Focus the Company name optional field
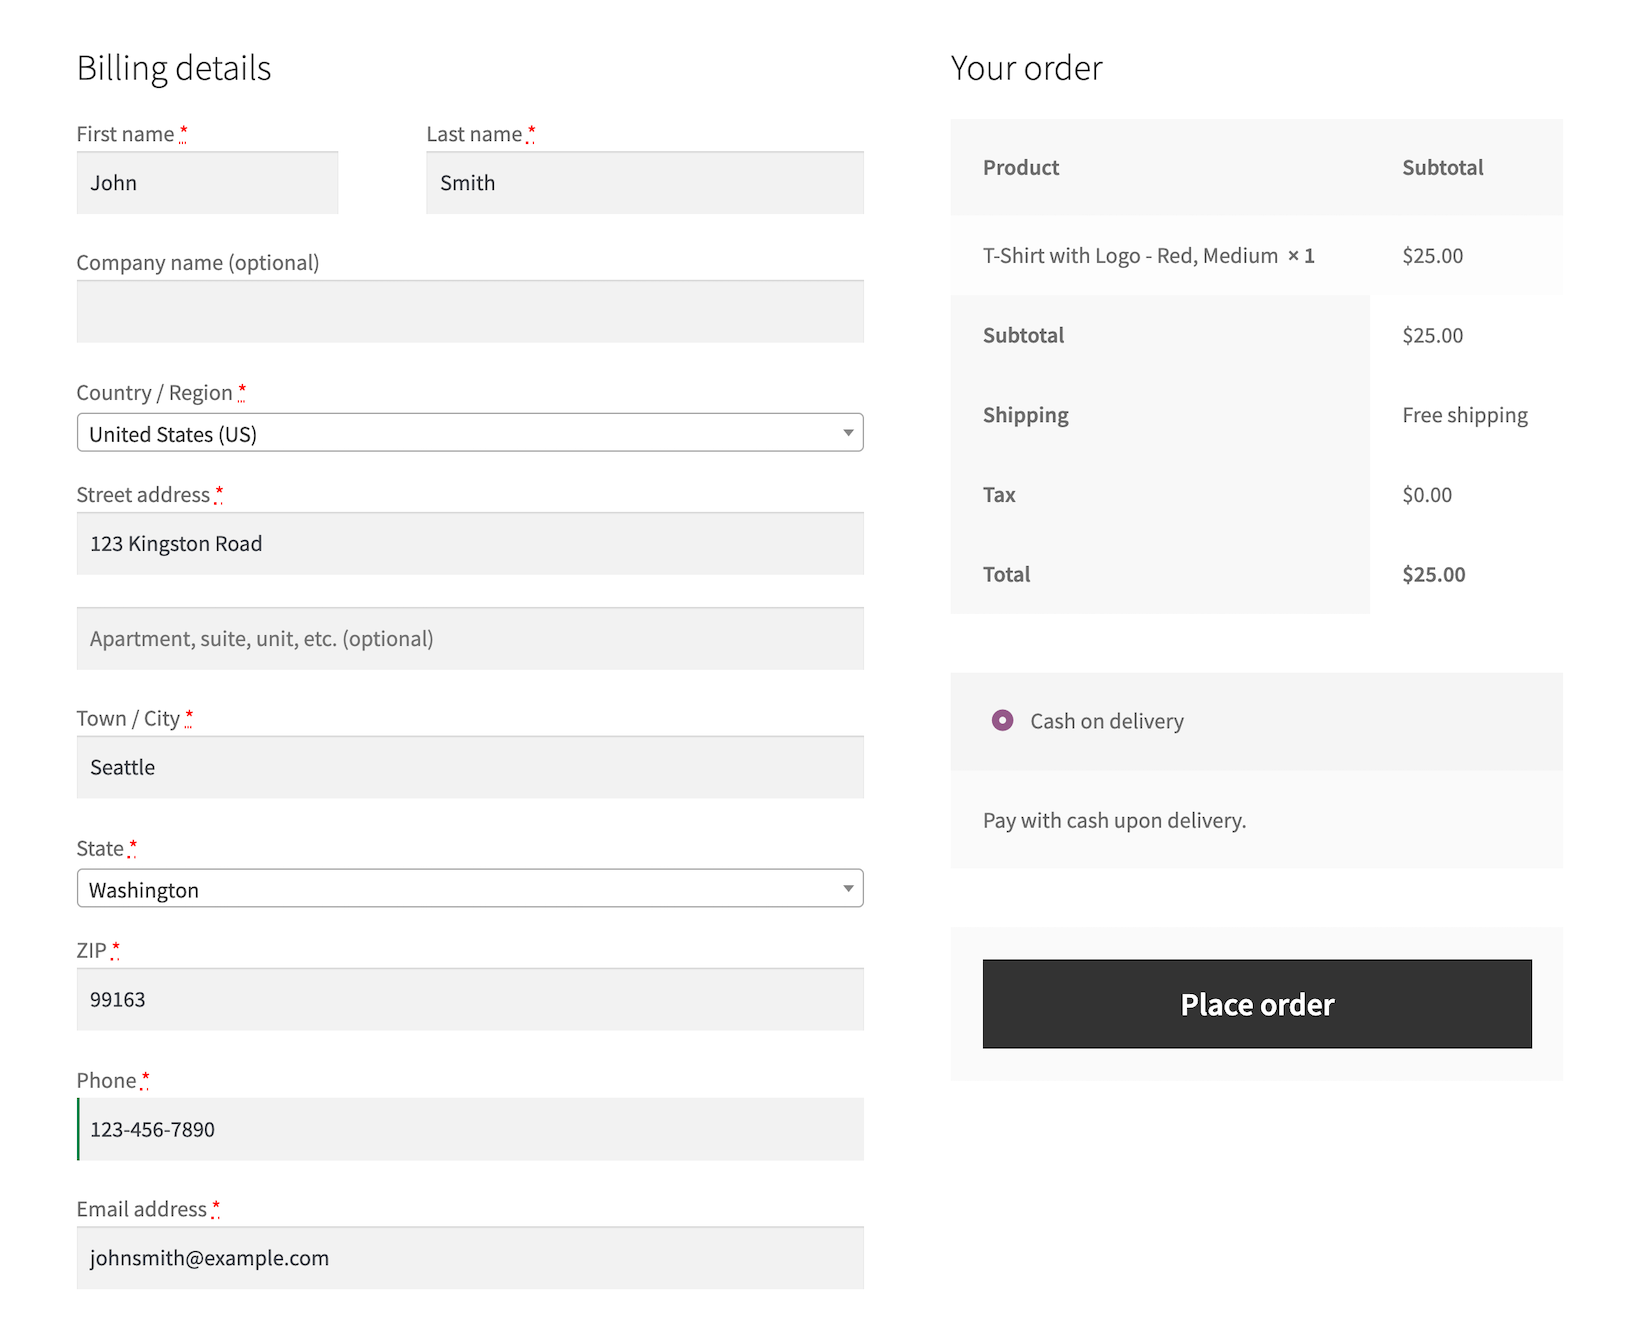The width and height of the screenshot is (1640, 1340). click(x=470, y=312)
